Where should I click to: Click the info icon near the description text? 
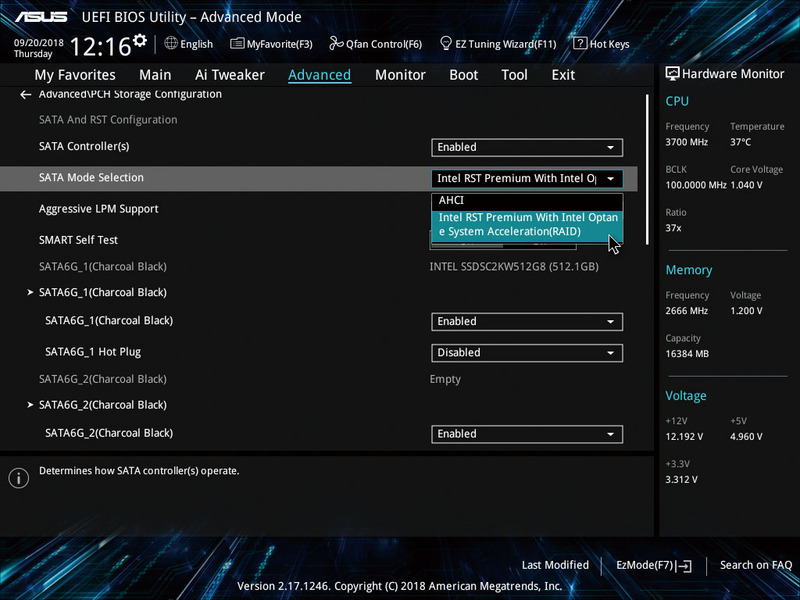(18, 478)
